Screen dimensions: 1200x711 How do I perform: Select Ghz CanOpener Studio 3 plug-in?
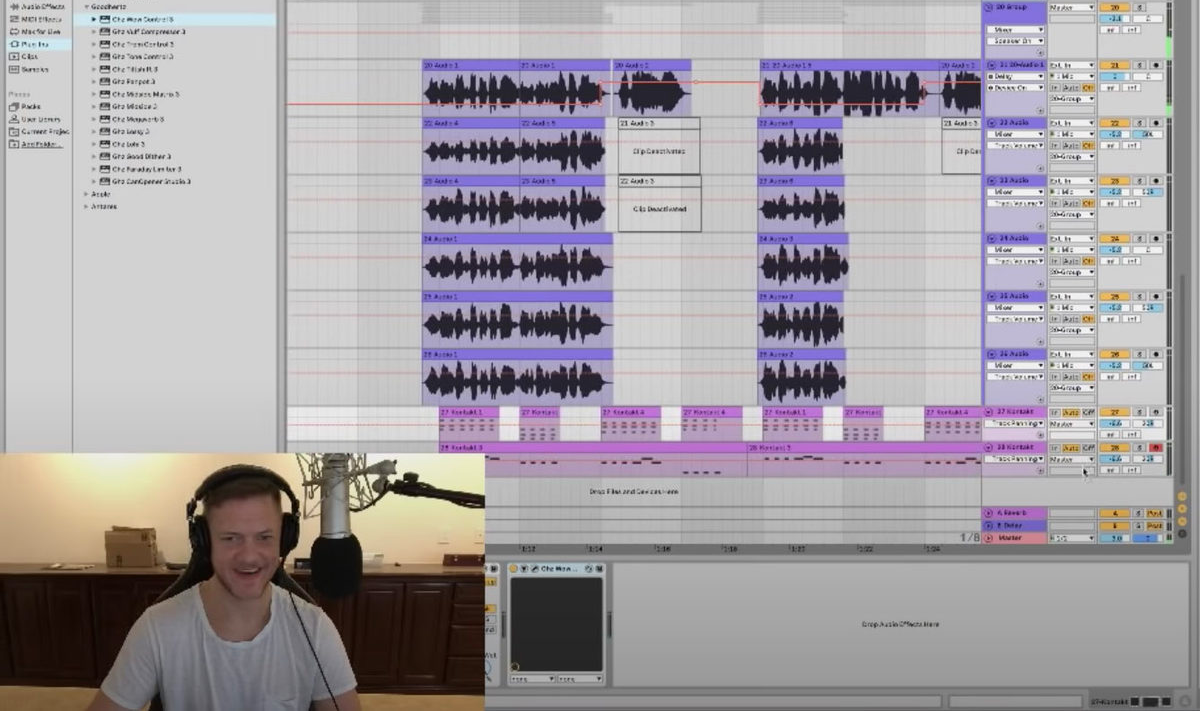(151, 181)
